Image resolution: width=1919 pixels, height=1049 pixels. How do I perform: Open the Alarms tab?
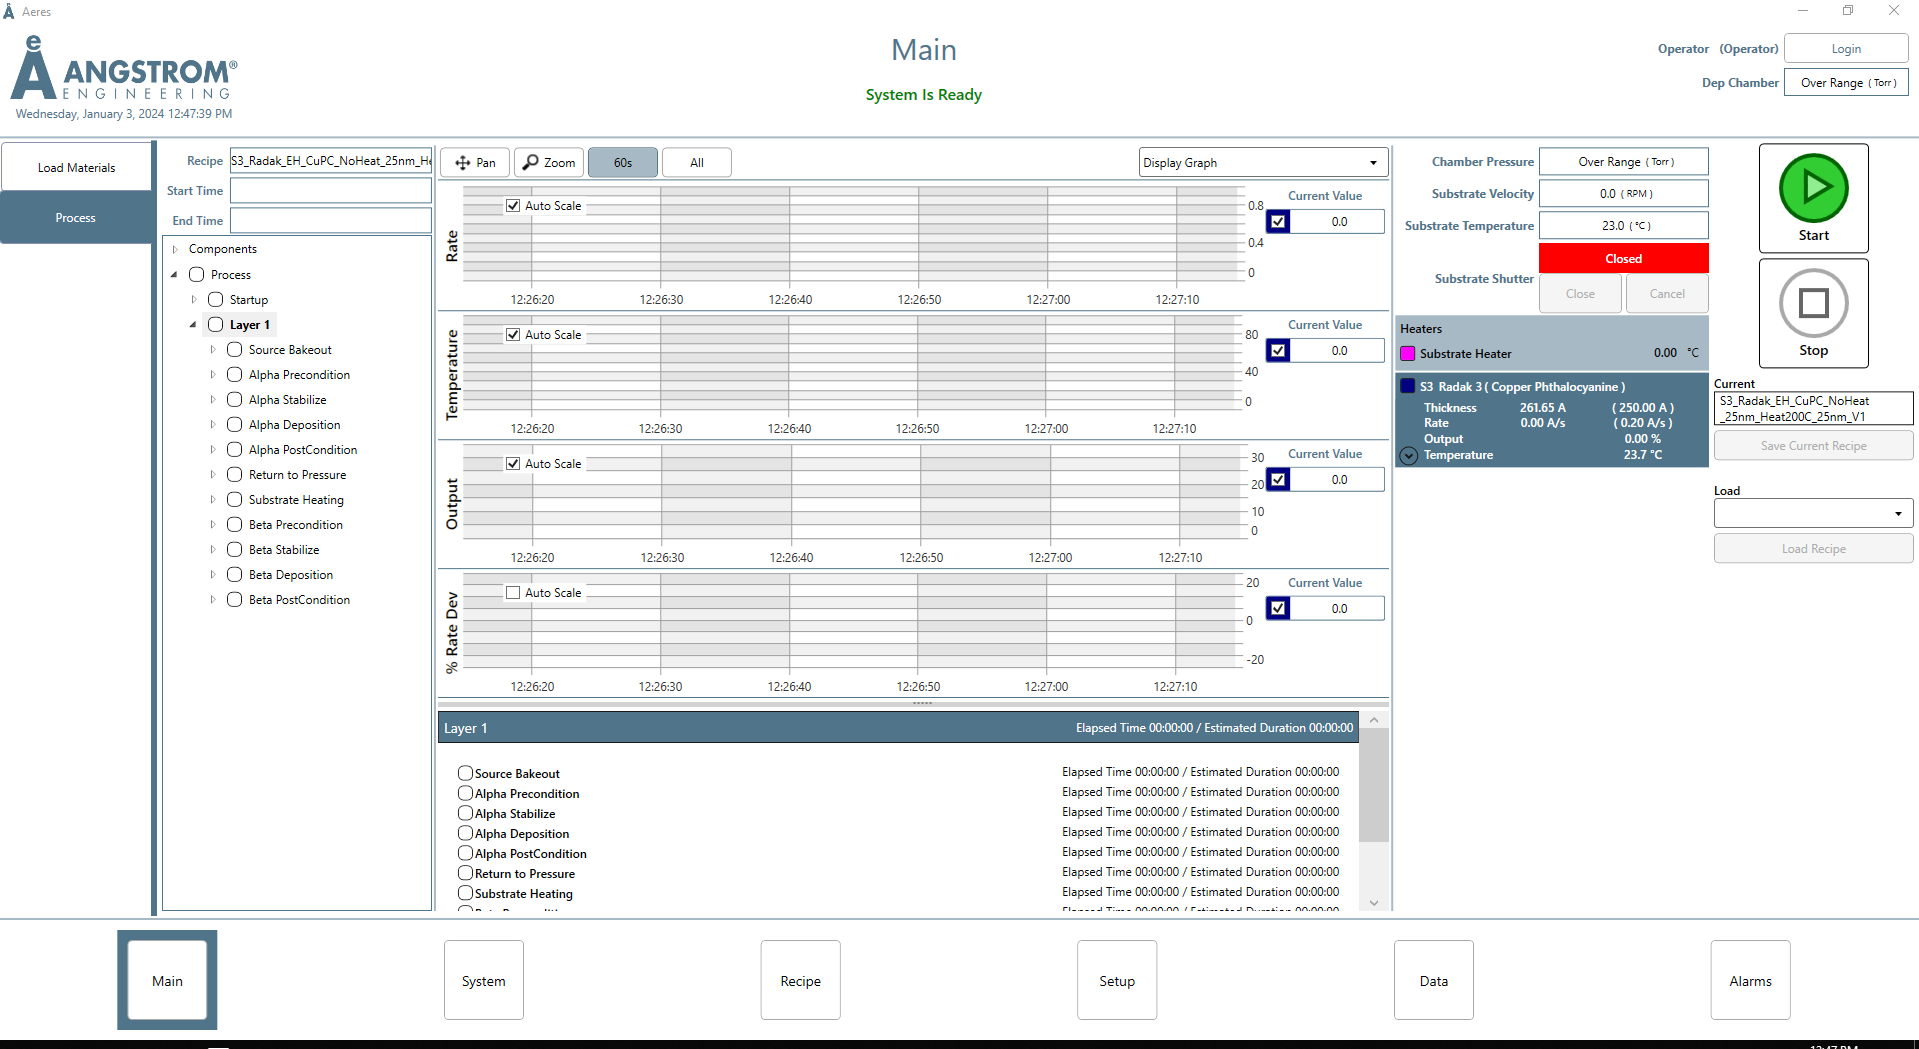tap(1750, 981)
